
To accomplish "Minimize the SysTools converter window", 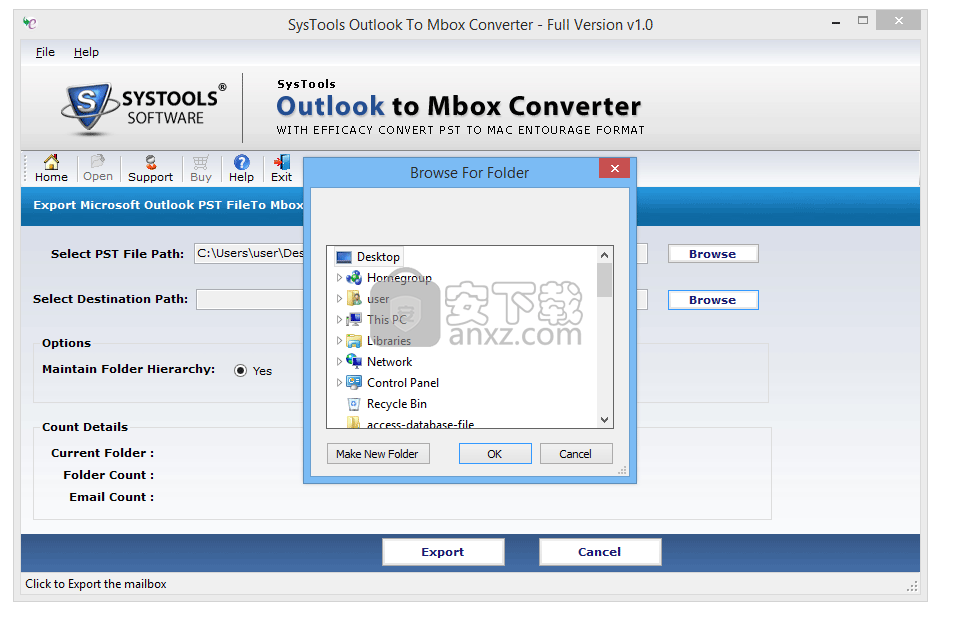I will click(836, 21).
